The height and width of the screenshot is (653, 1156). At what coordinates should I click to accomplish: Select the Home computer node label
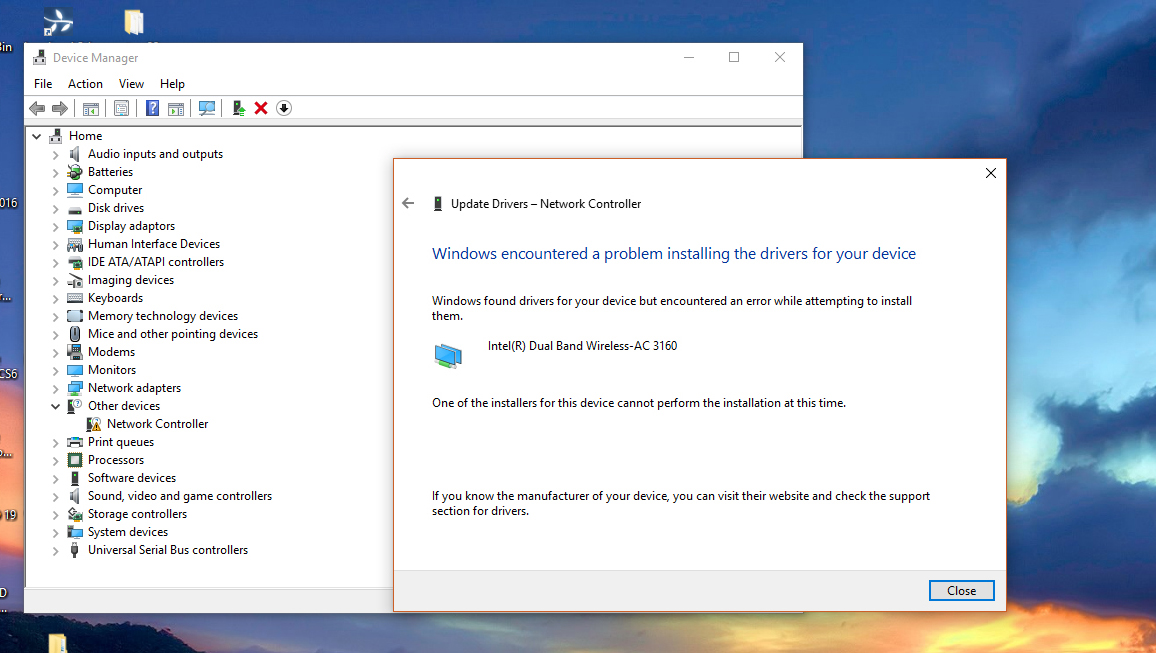pos(86,136)
